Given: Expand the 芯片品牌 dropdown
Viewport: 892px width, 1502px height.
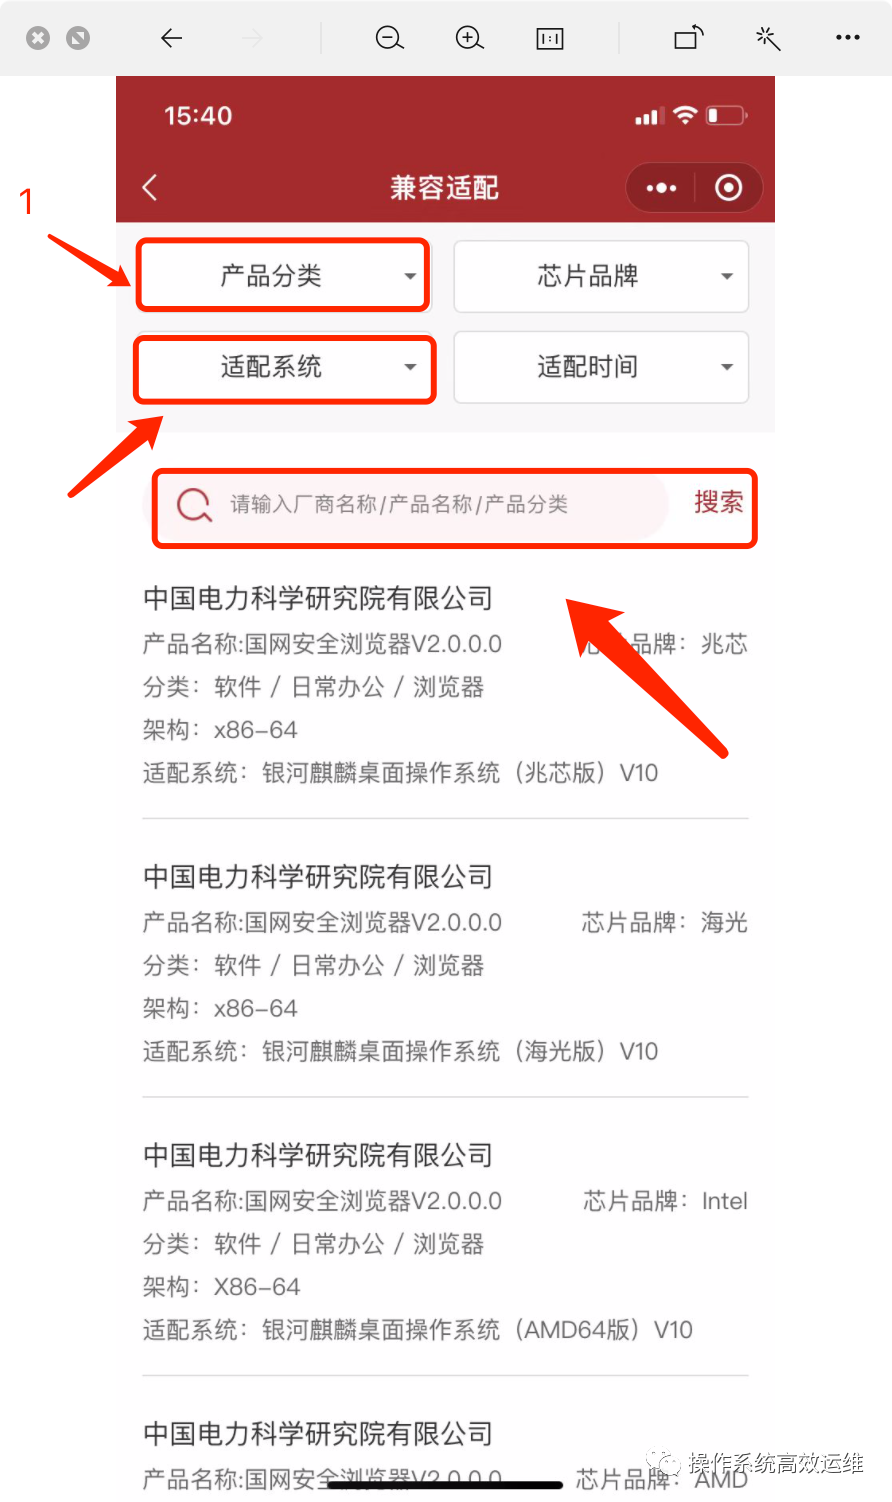Looking at the screenshot, I should [601, 276].
